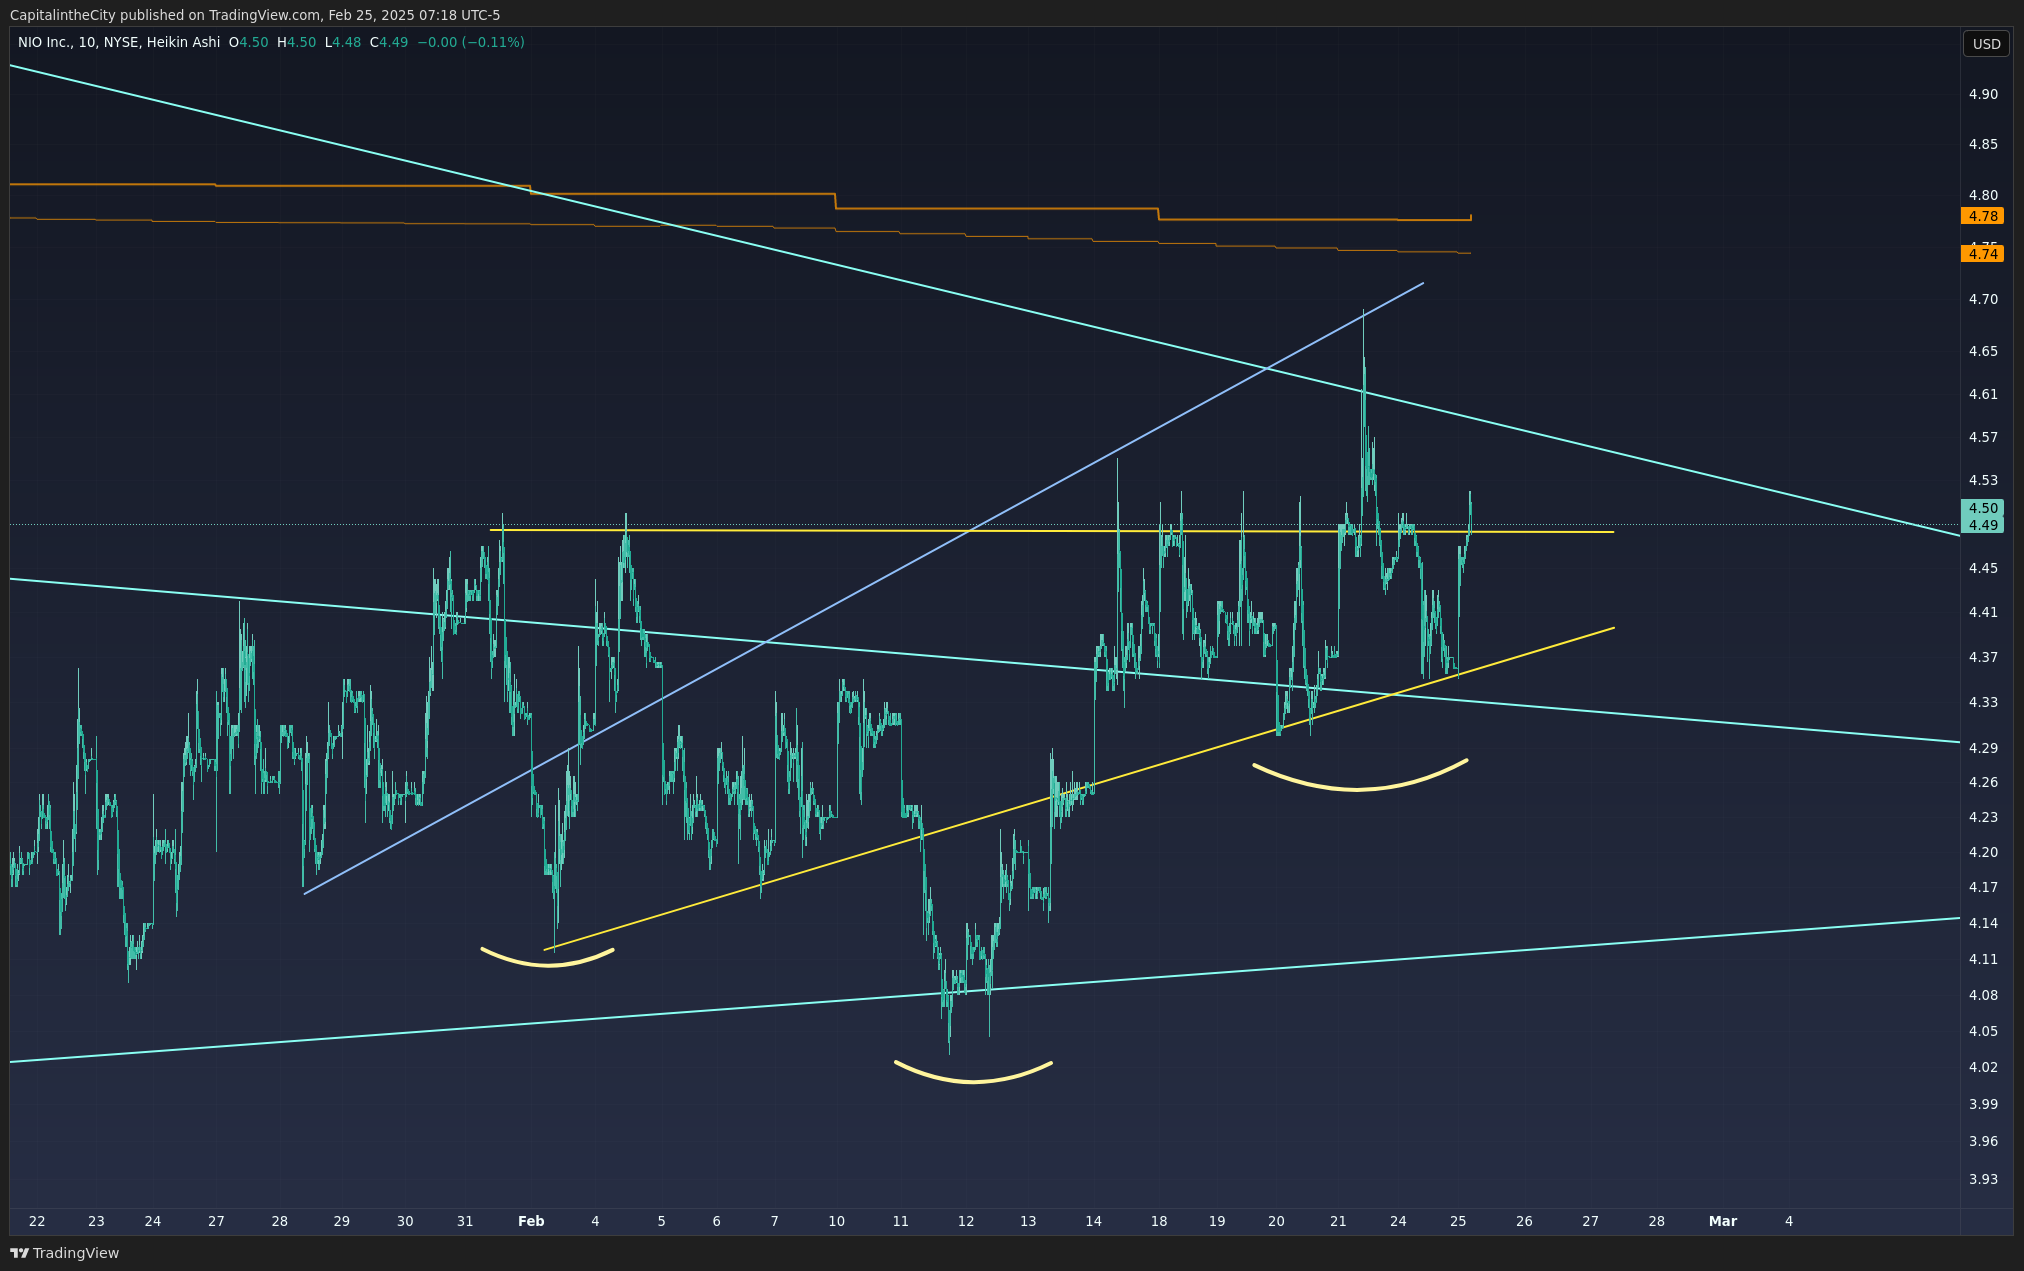Click the Mar month label on time axis

1723,1221
